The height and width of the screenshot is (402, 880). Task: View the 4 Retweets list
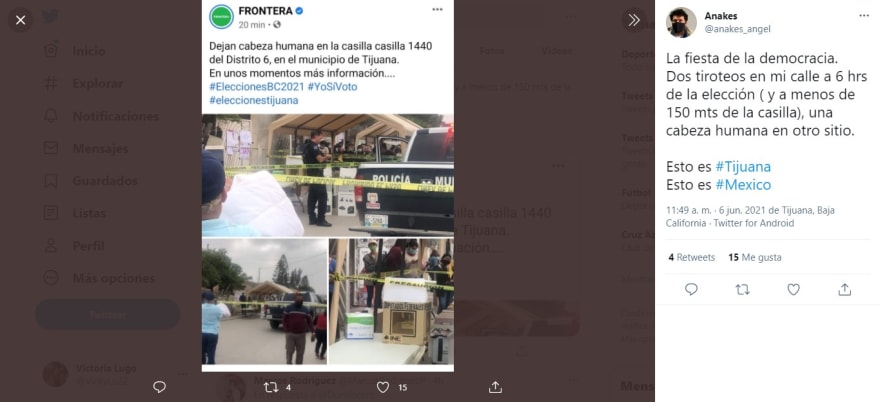691,258
